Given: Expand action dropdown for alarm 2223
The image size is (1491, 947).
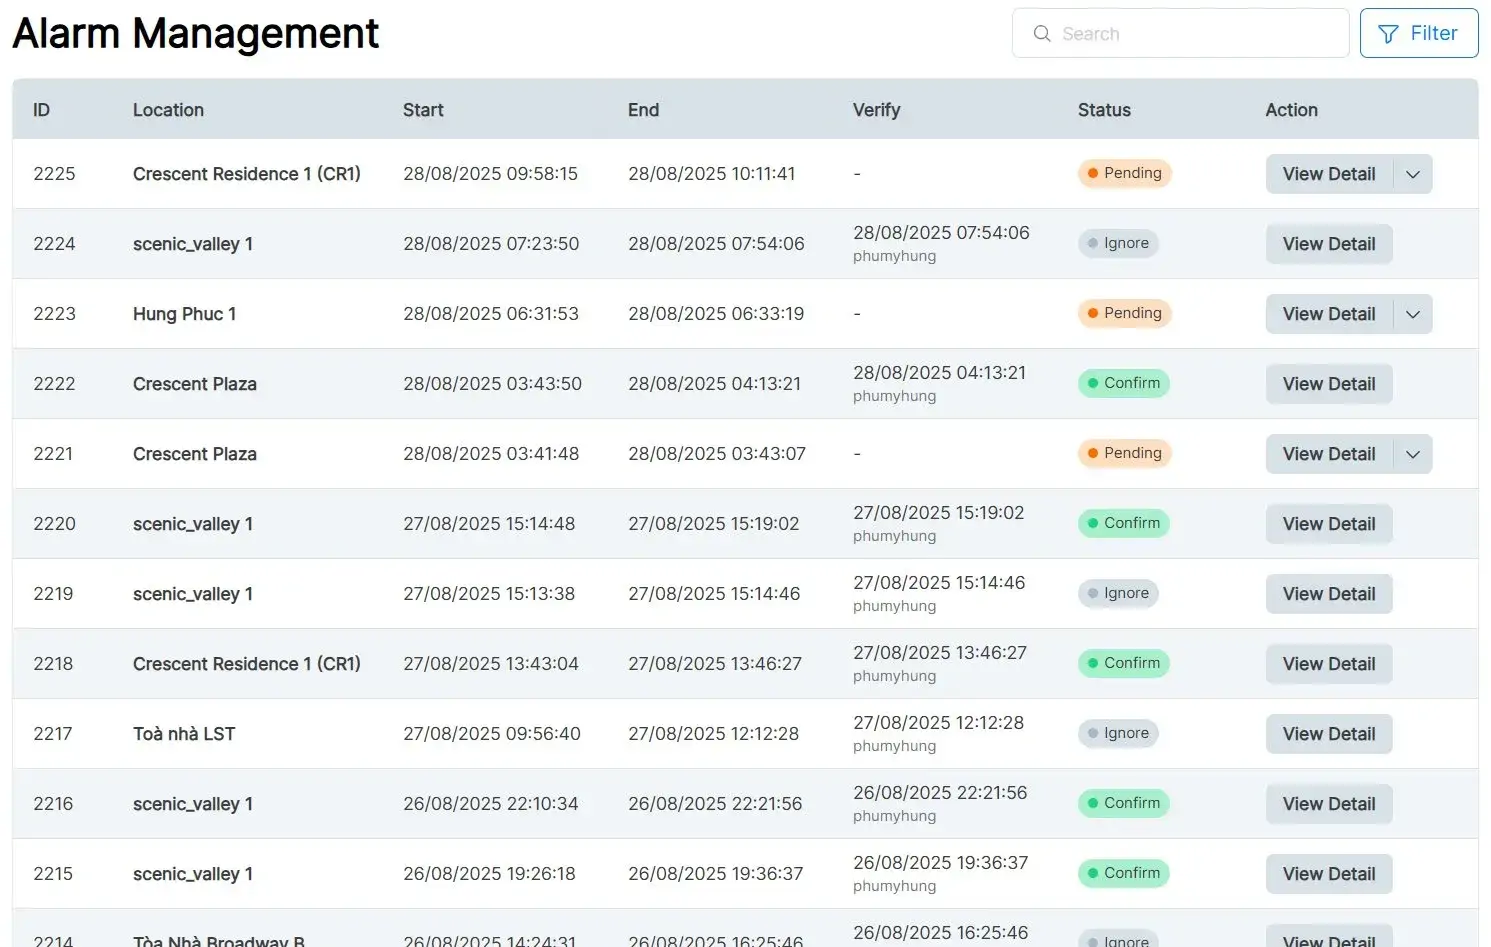Looking at the screenshot, I should coord(1412,314).
